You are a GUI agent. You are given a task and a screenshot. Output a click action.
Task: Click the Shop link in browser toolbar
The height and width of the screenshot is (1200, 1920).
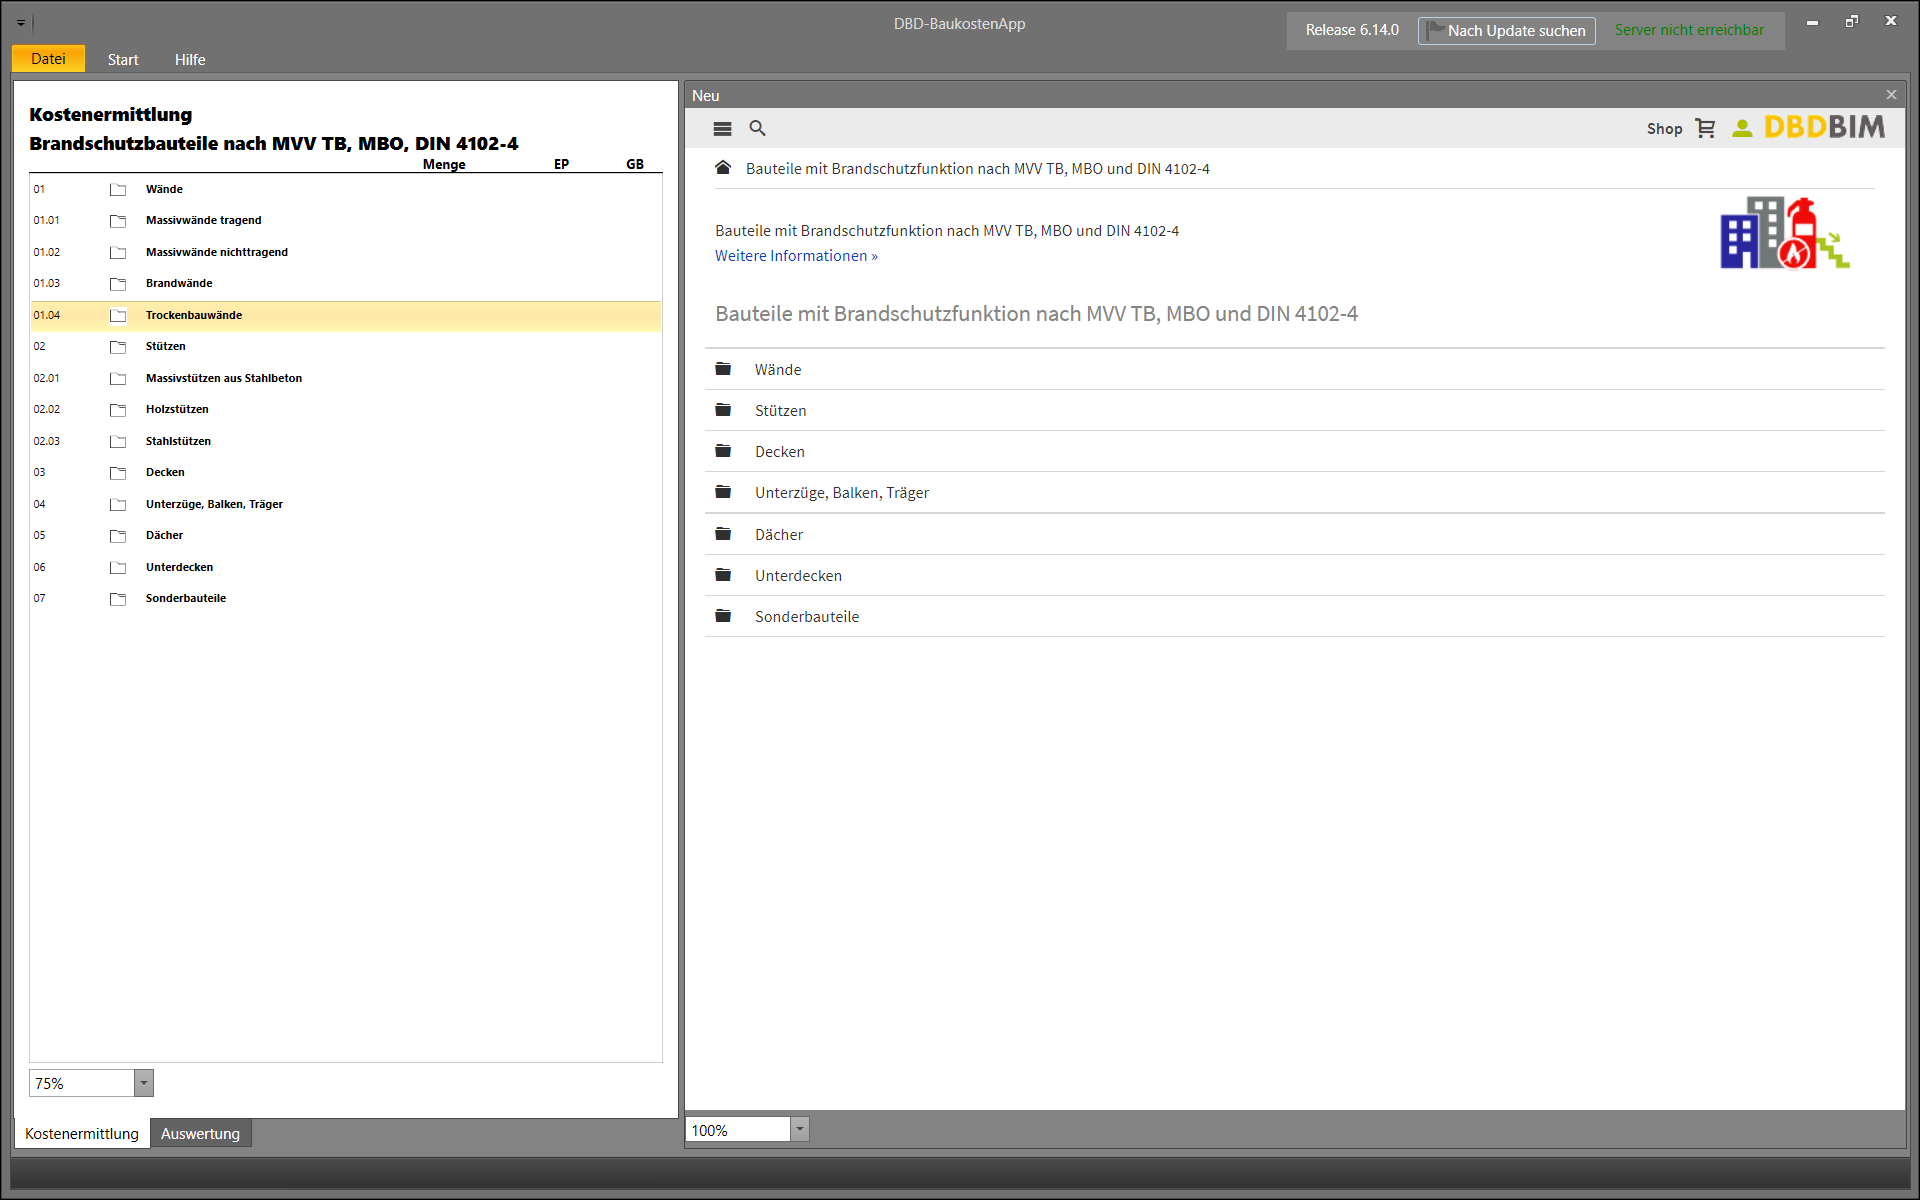tap(1664, 129)
